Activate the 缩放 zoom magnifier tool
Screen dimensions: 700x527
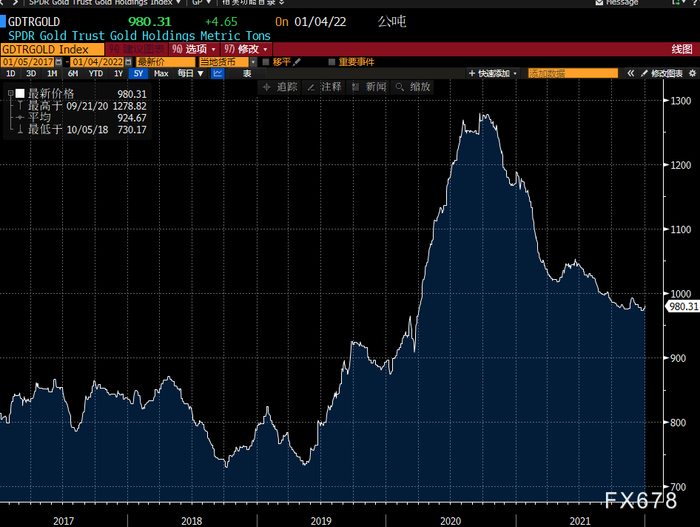(413, 87)
